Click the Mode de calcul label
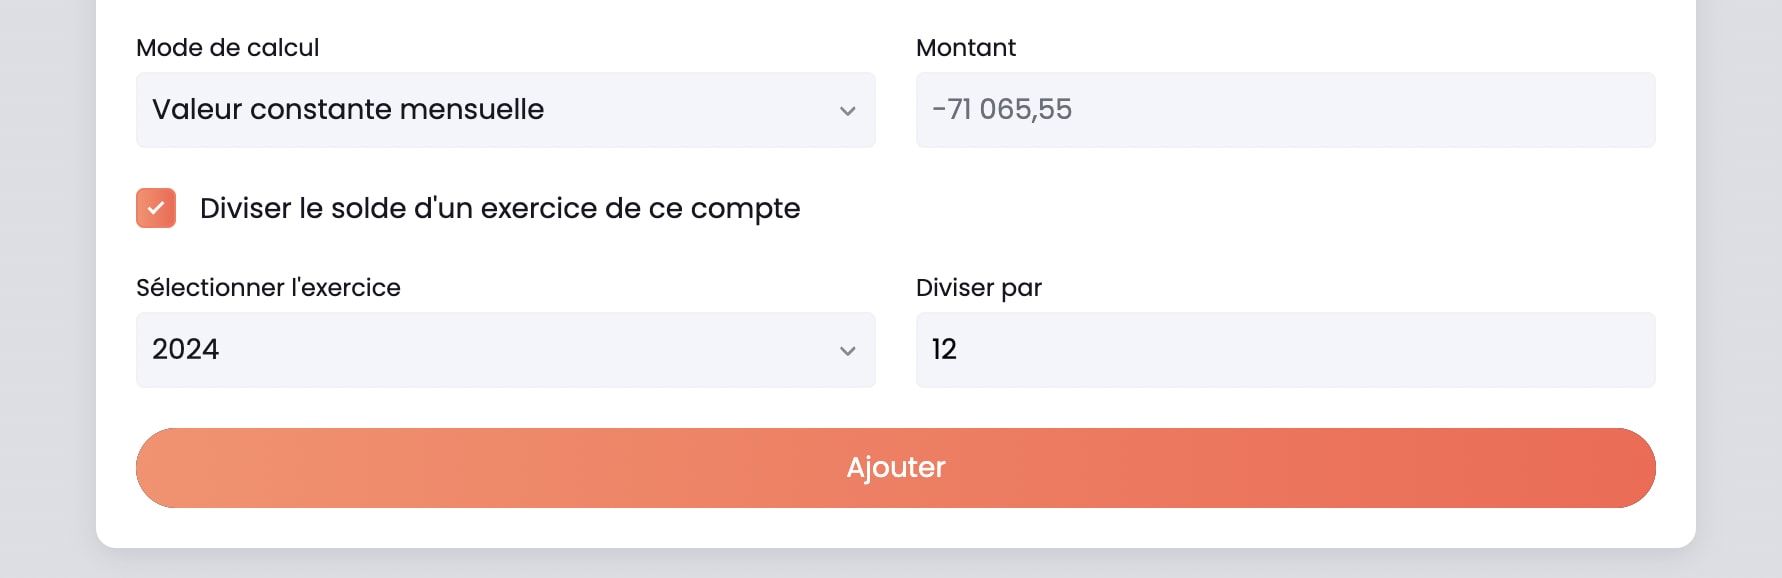The image size is (1782, 578). point(227,47)
